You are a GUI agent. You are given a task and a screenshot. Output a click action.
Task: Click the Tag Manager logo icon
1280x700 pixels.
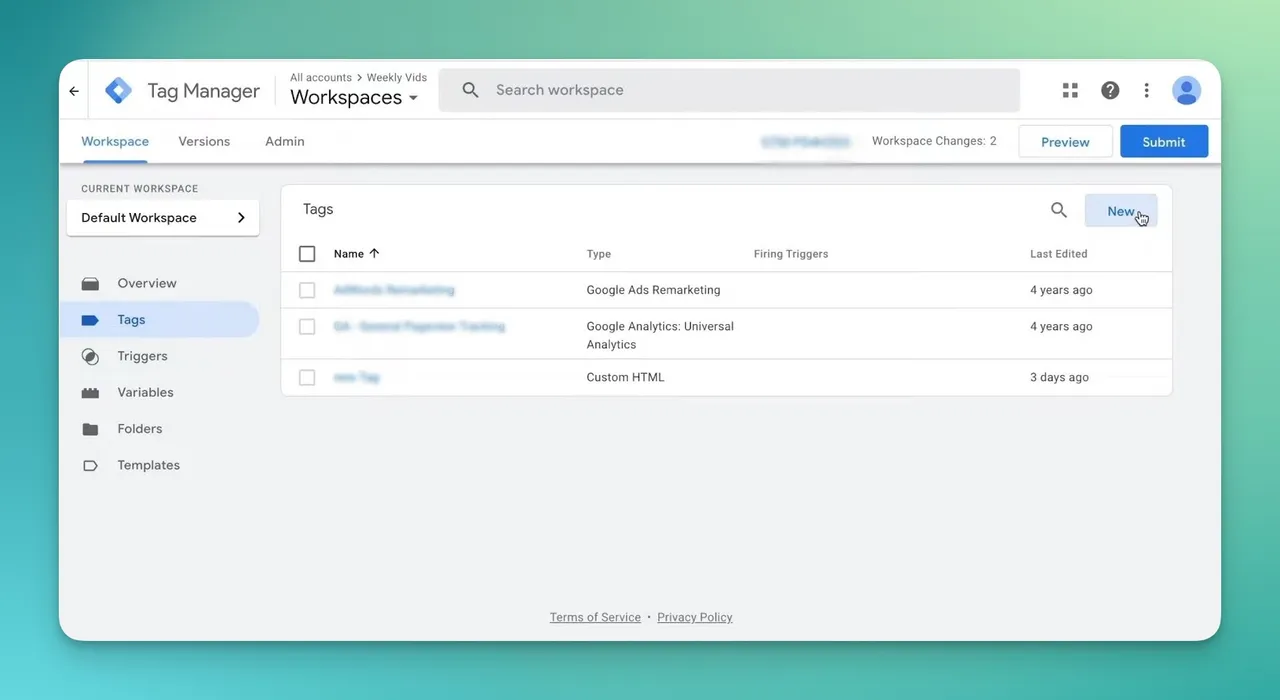tap(119, 91)
